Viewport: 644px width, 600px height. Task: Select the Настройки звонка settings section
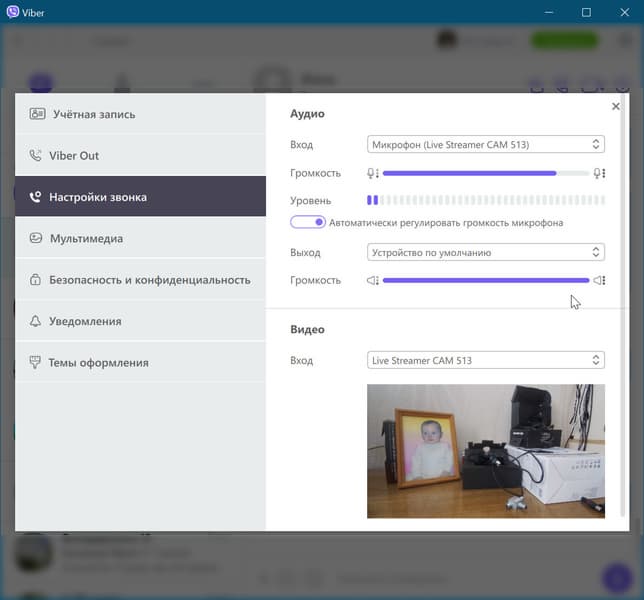point(140,197)
